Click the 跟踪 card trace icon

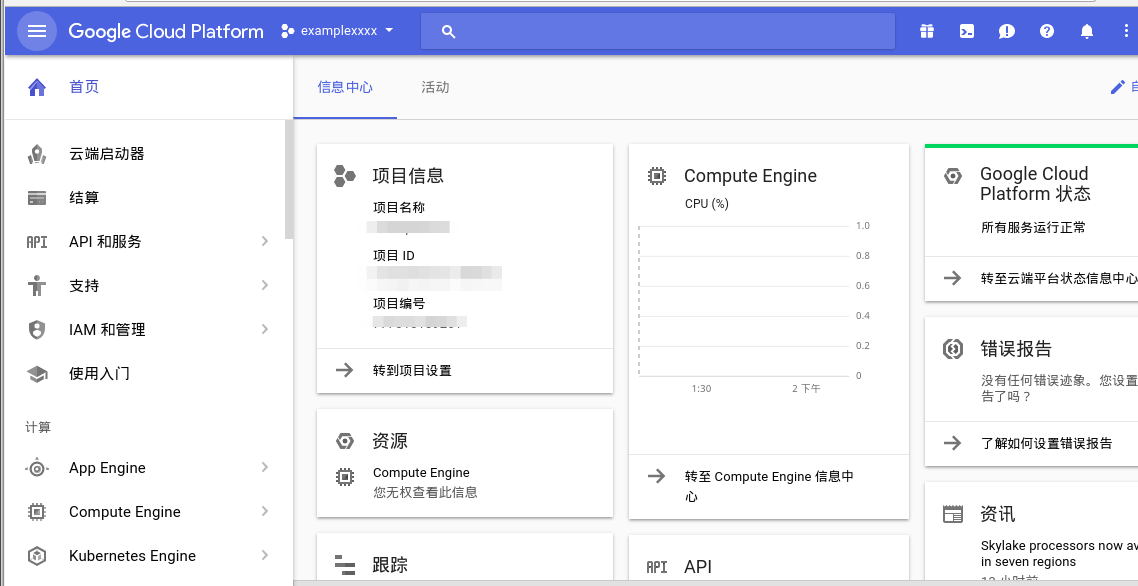[345, 564]
